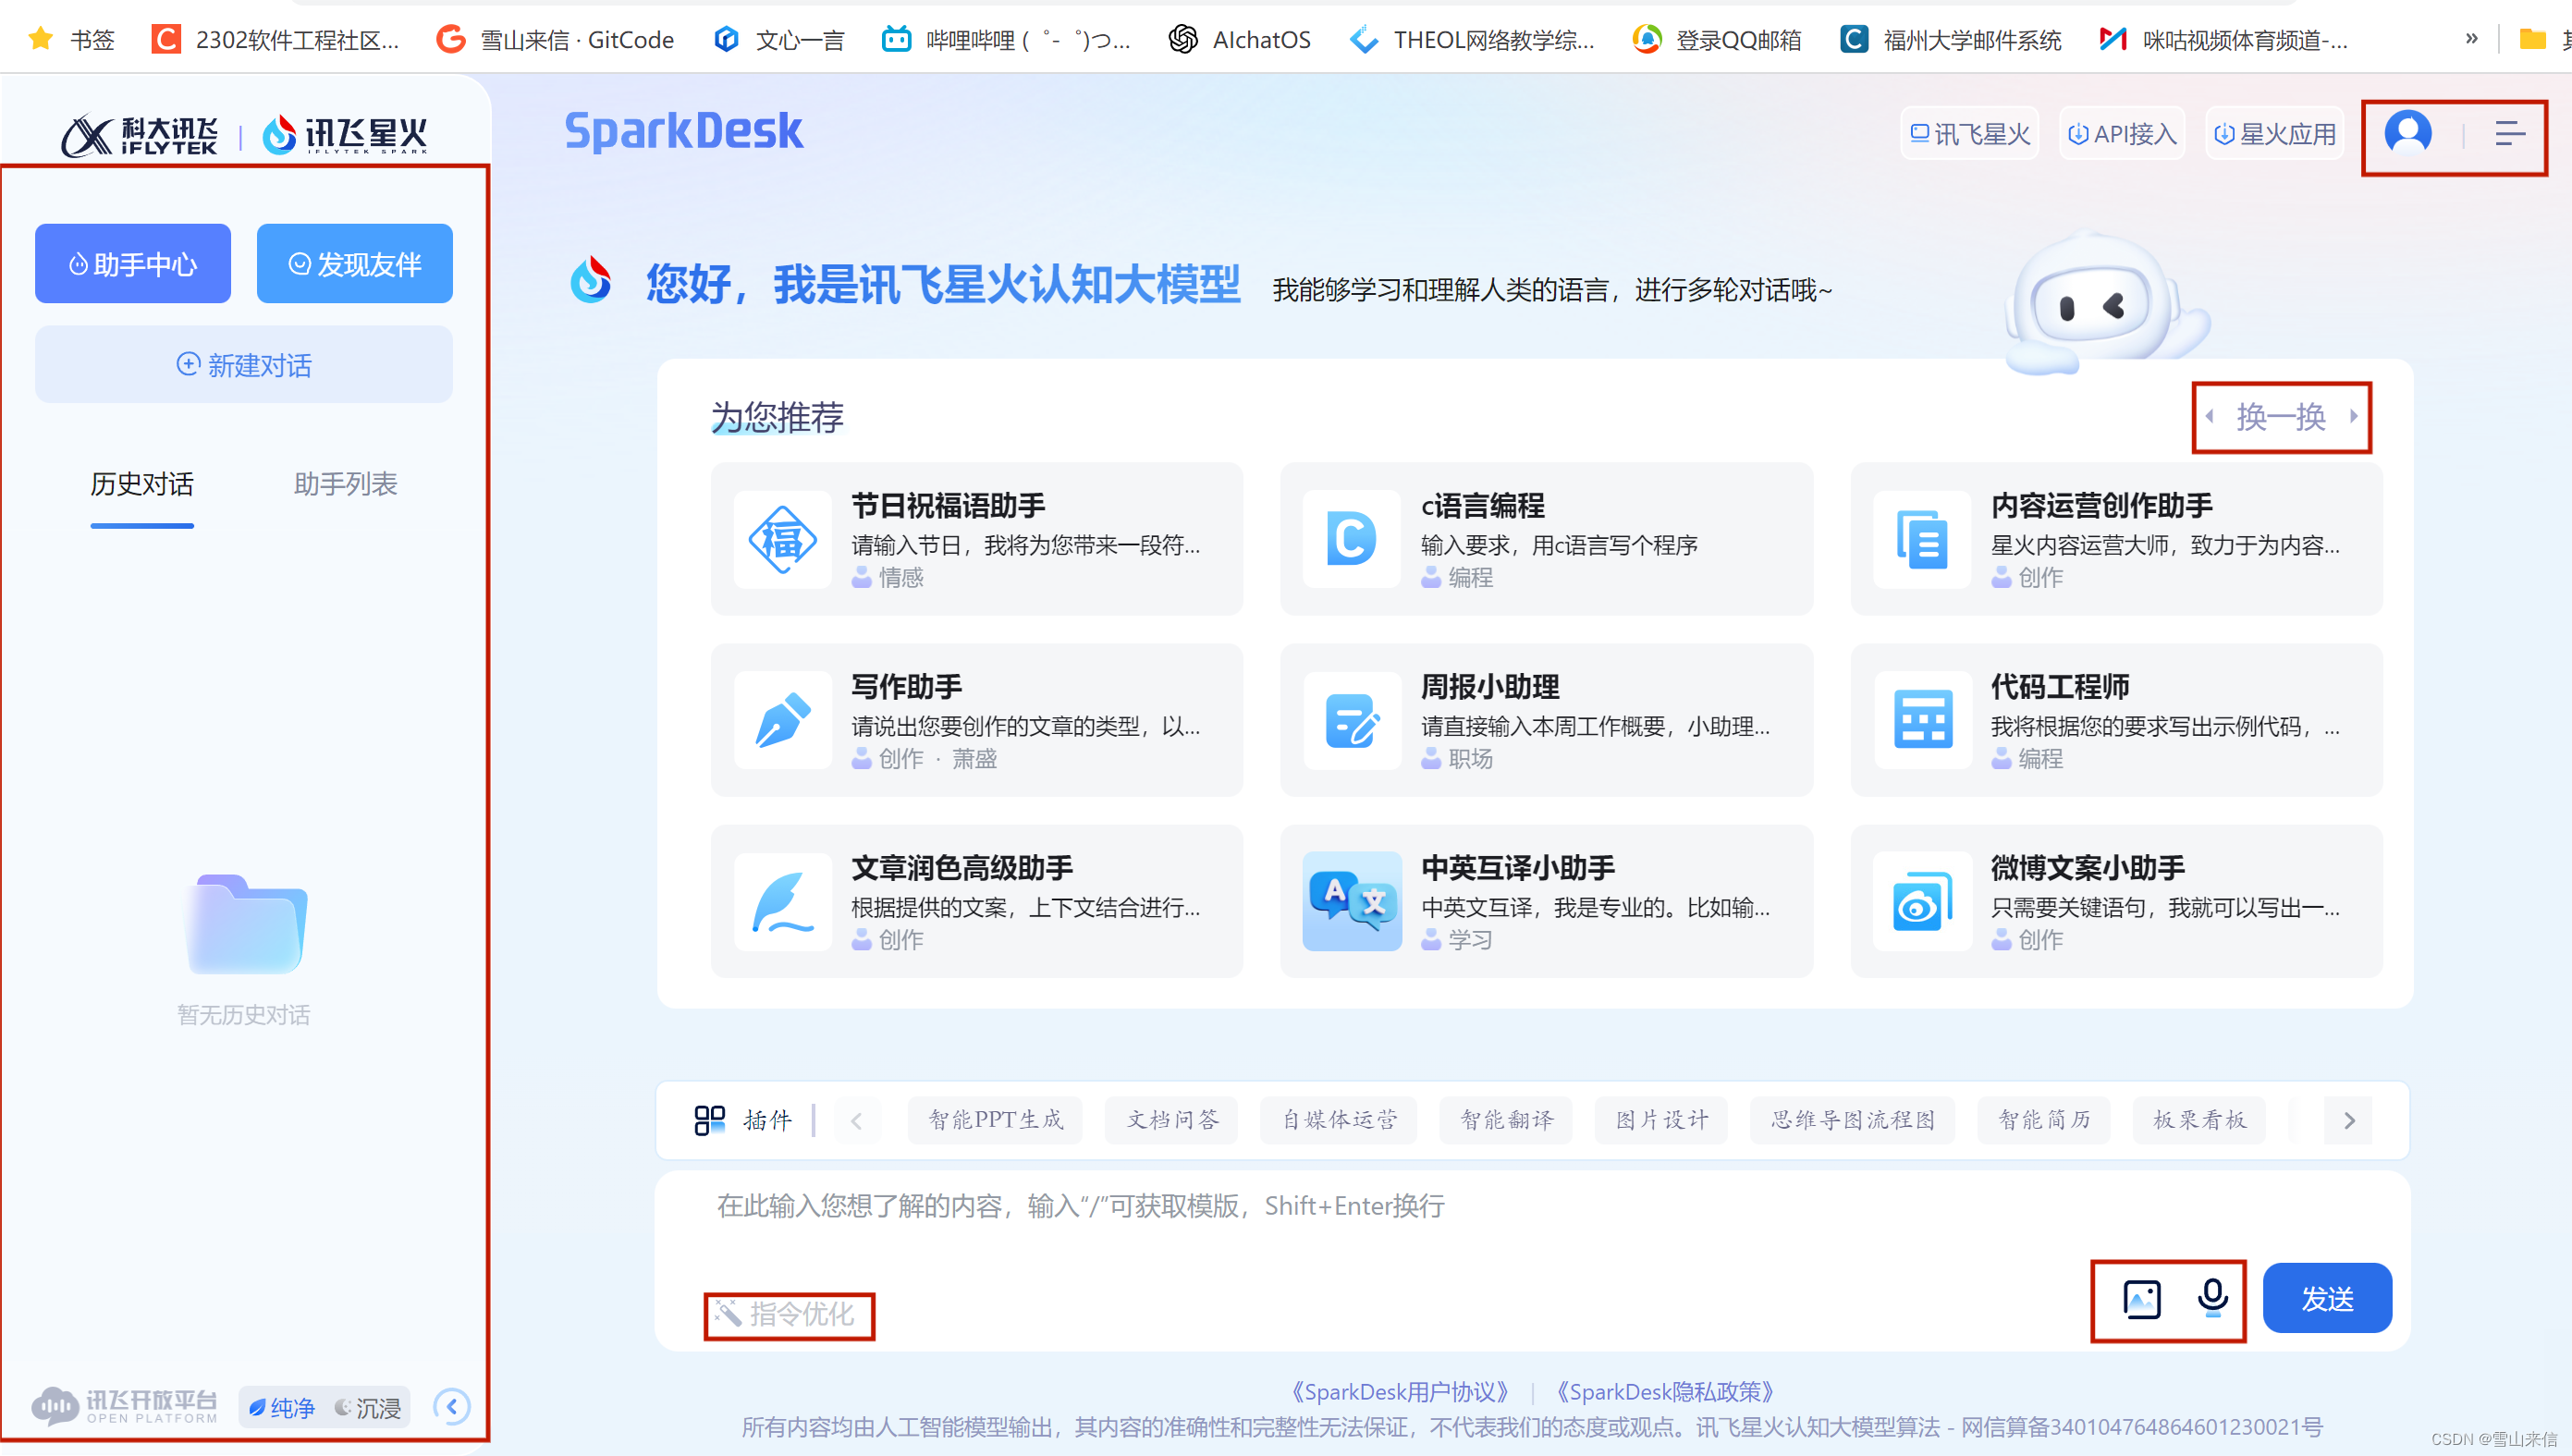Viewport: 2572px width, 1456px height.
Task: Click the 插件 plugin grid icon
Action: pyautogui.click(x=709, y=1120)
